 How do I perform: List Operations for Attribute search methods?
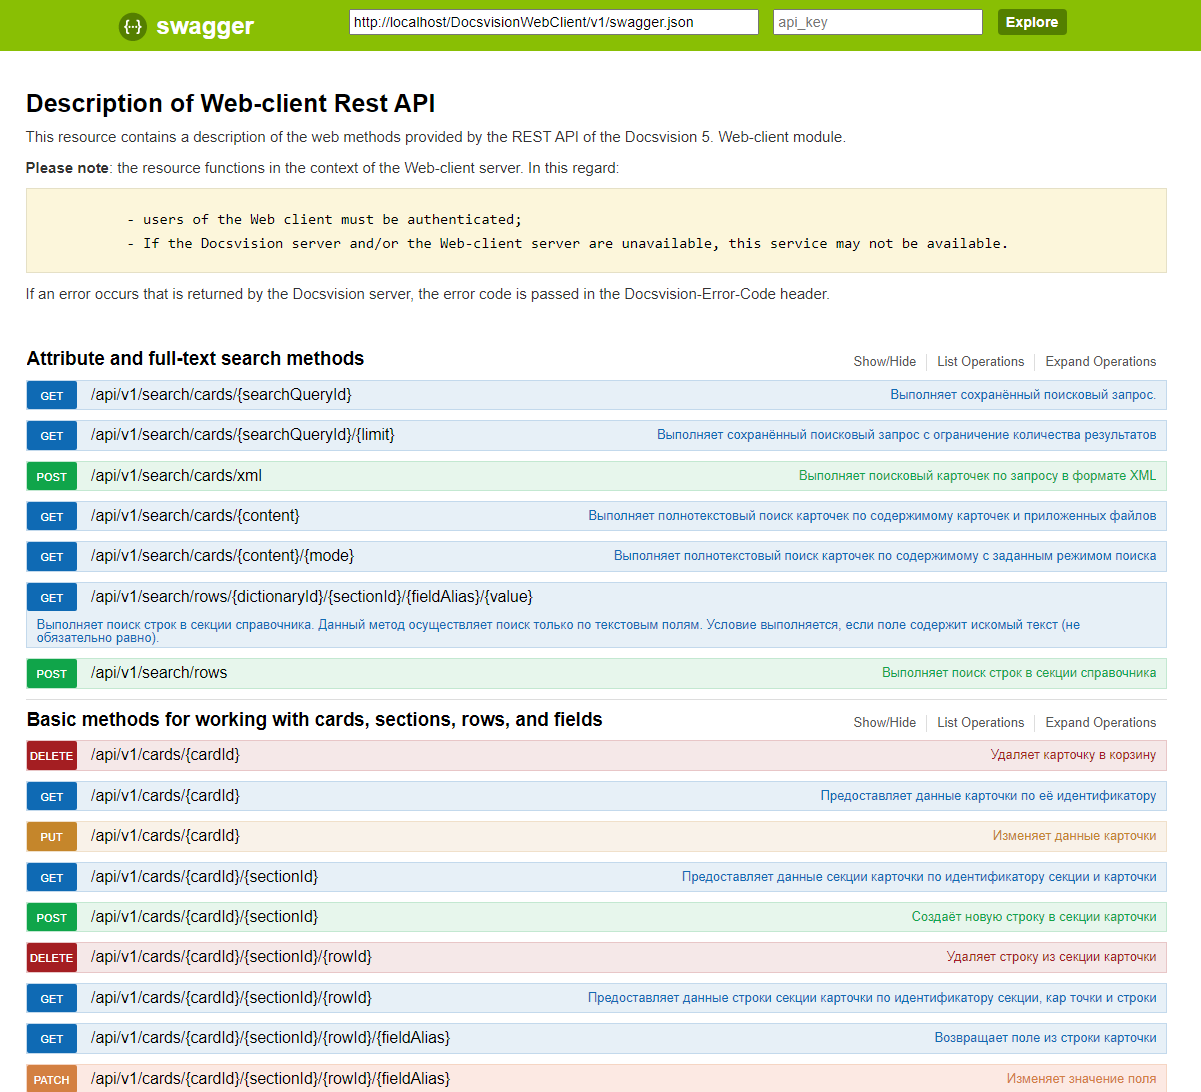[980, 362]
